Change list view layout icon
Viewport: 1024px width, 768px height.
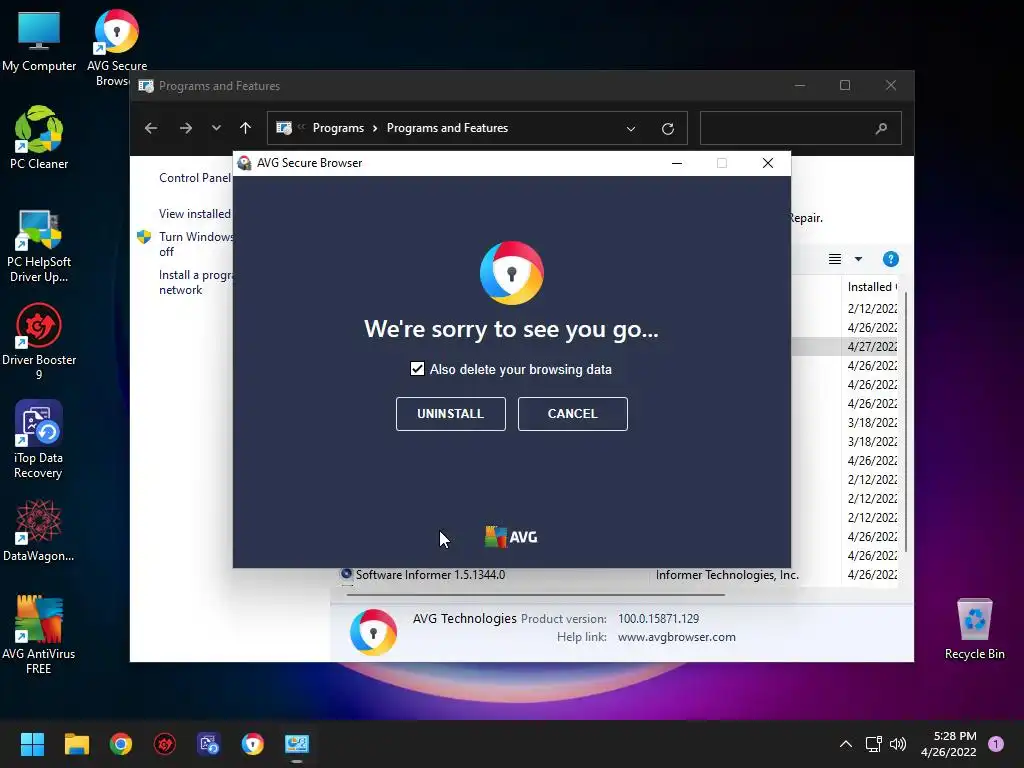tap(835, 259)
